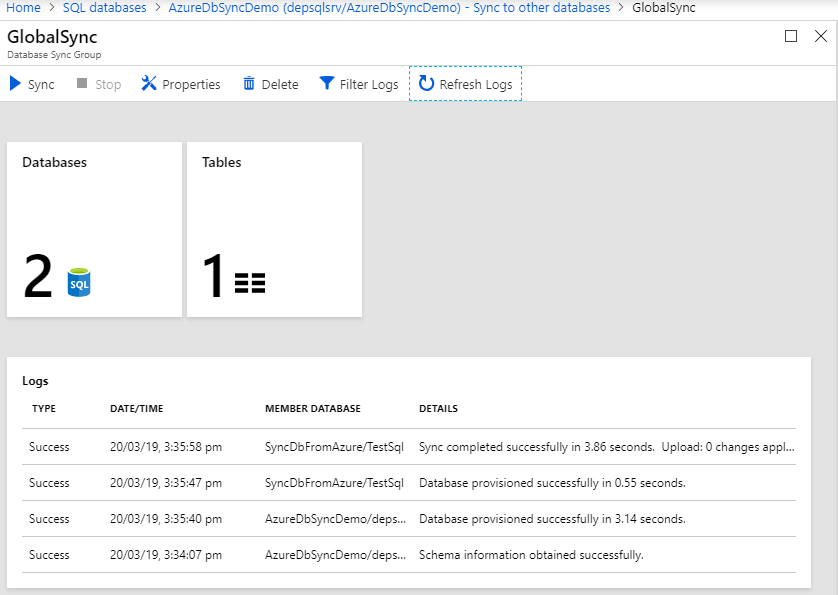Screen dimensions: 838x595
Task: Click the MEMBER DATABASE column header
Action: pos(313,408)
